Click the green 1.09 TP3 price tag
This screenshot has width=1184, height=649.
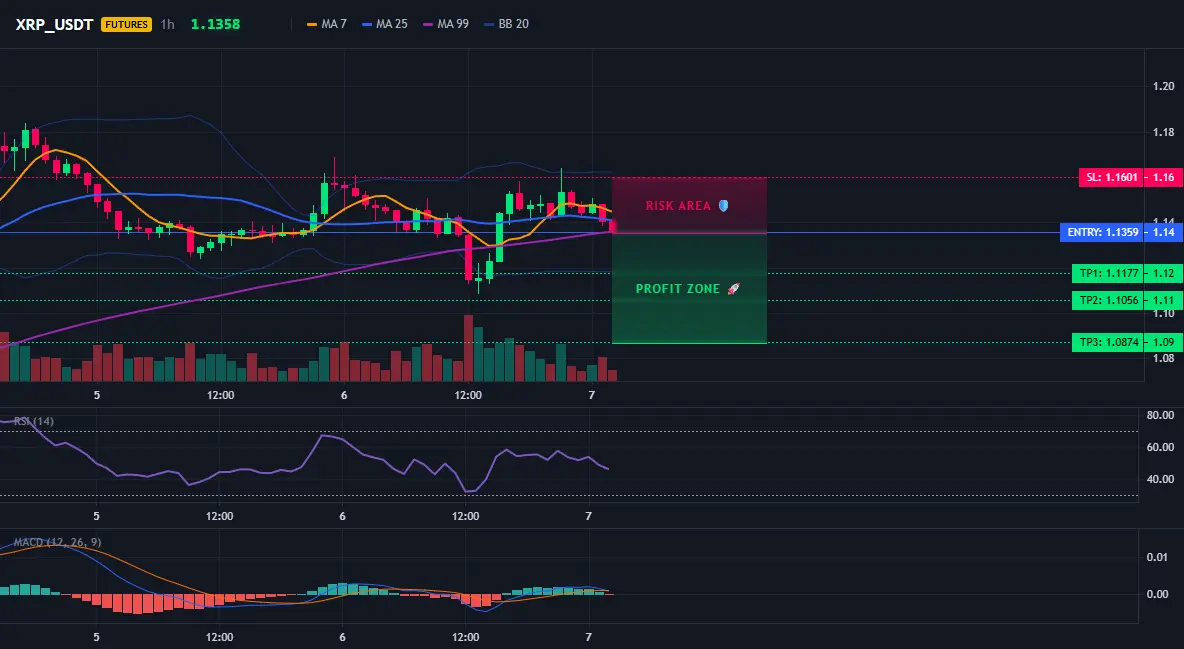point(1164,342)
